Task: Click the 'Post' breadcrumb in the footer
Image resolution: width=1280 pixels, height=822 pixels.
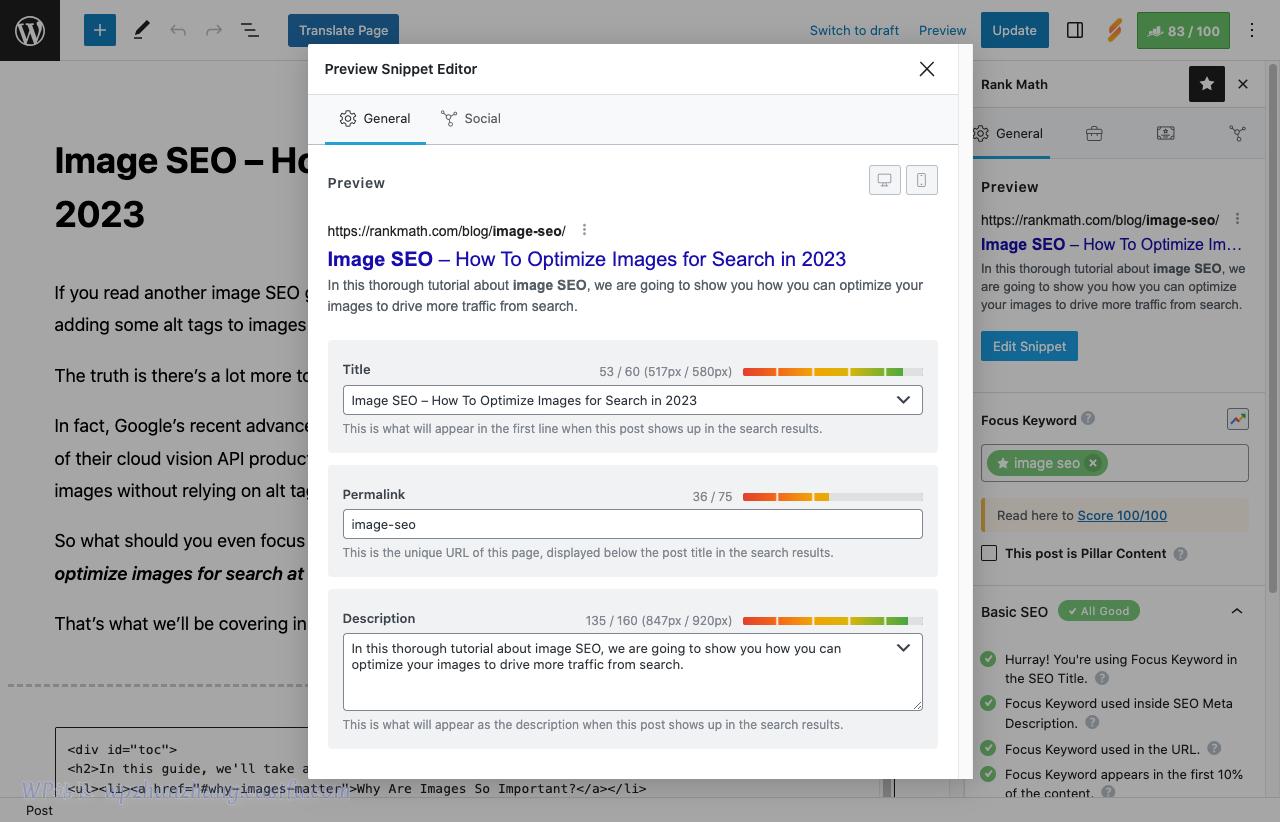Action: pyautogui.click(x=39, y=810)
